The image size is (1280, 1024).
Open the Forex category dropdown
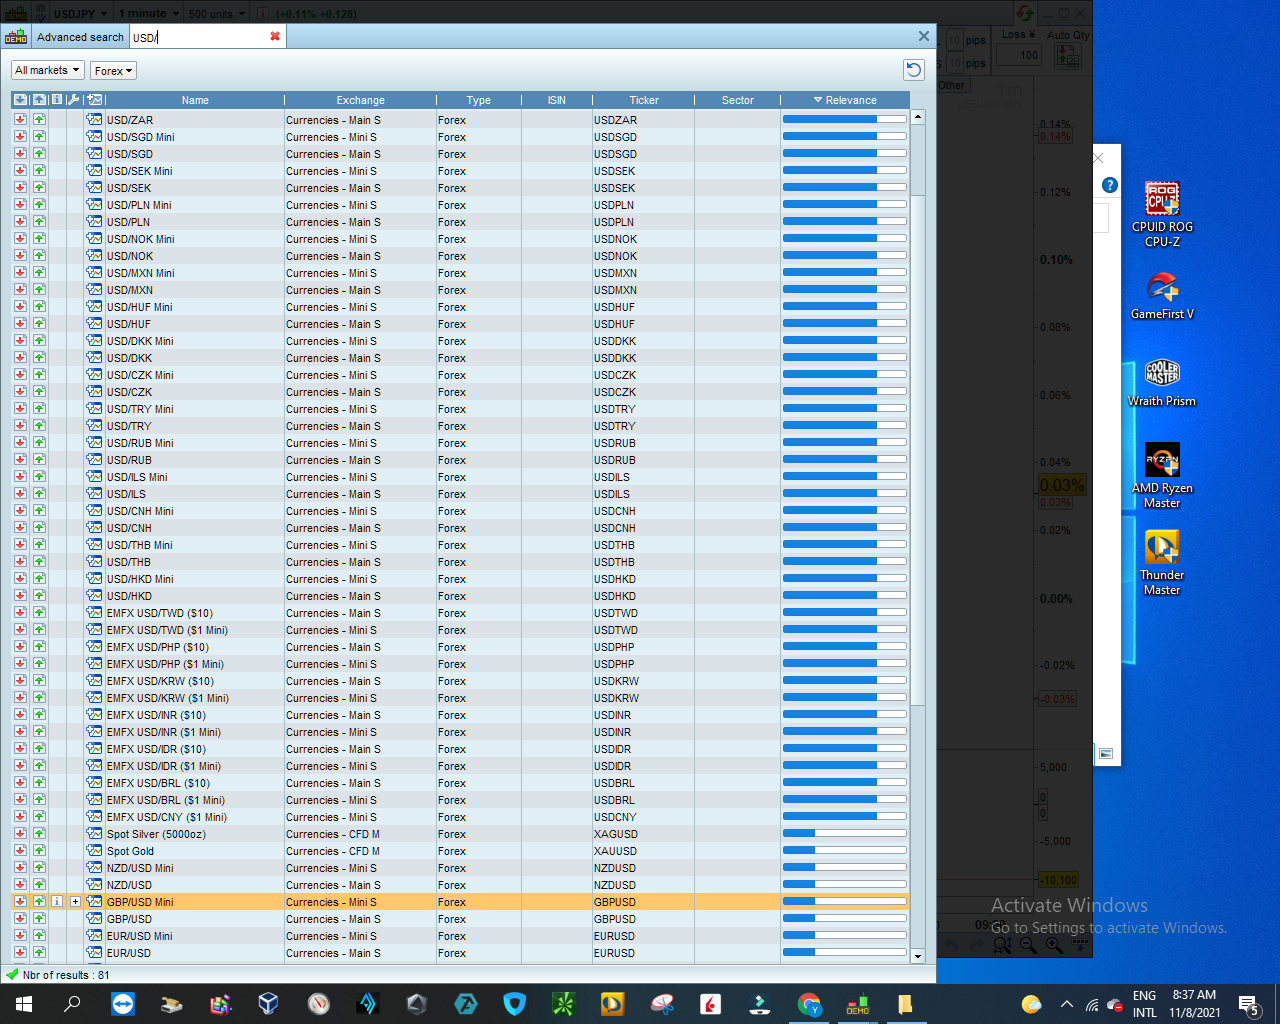tap(113, 71)
